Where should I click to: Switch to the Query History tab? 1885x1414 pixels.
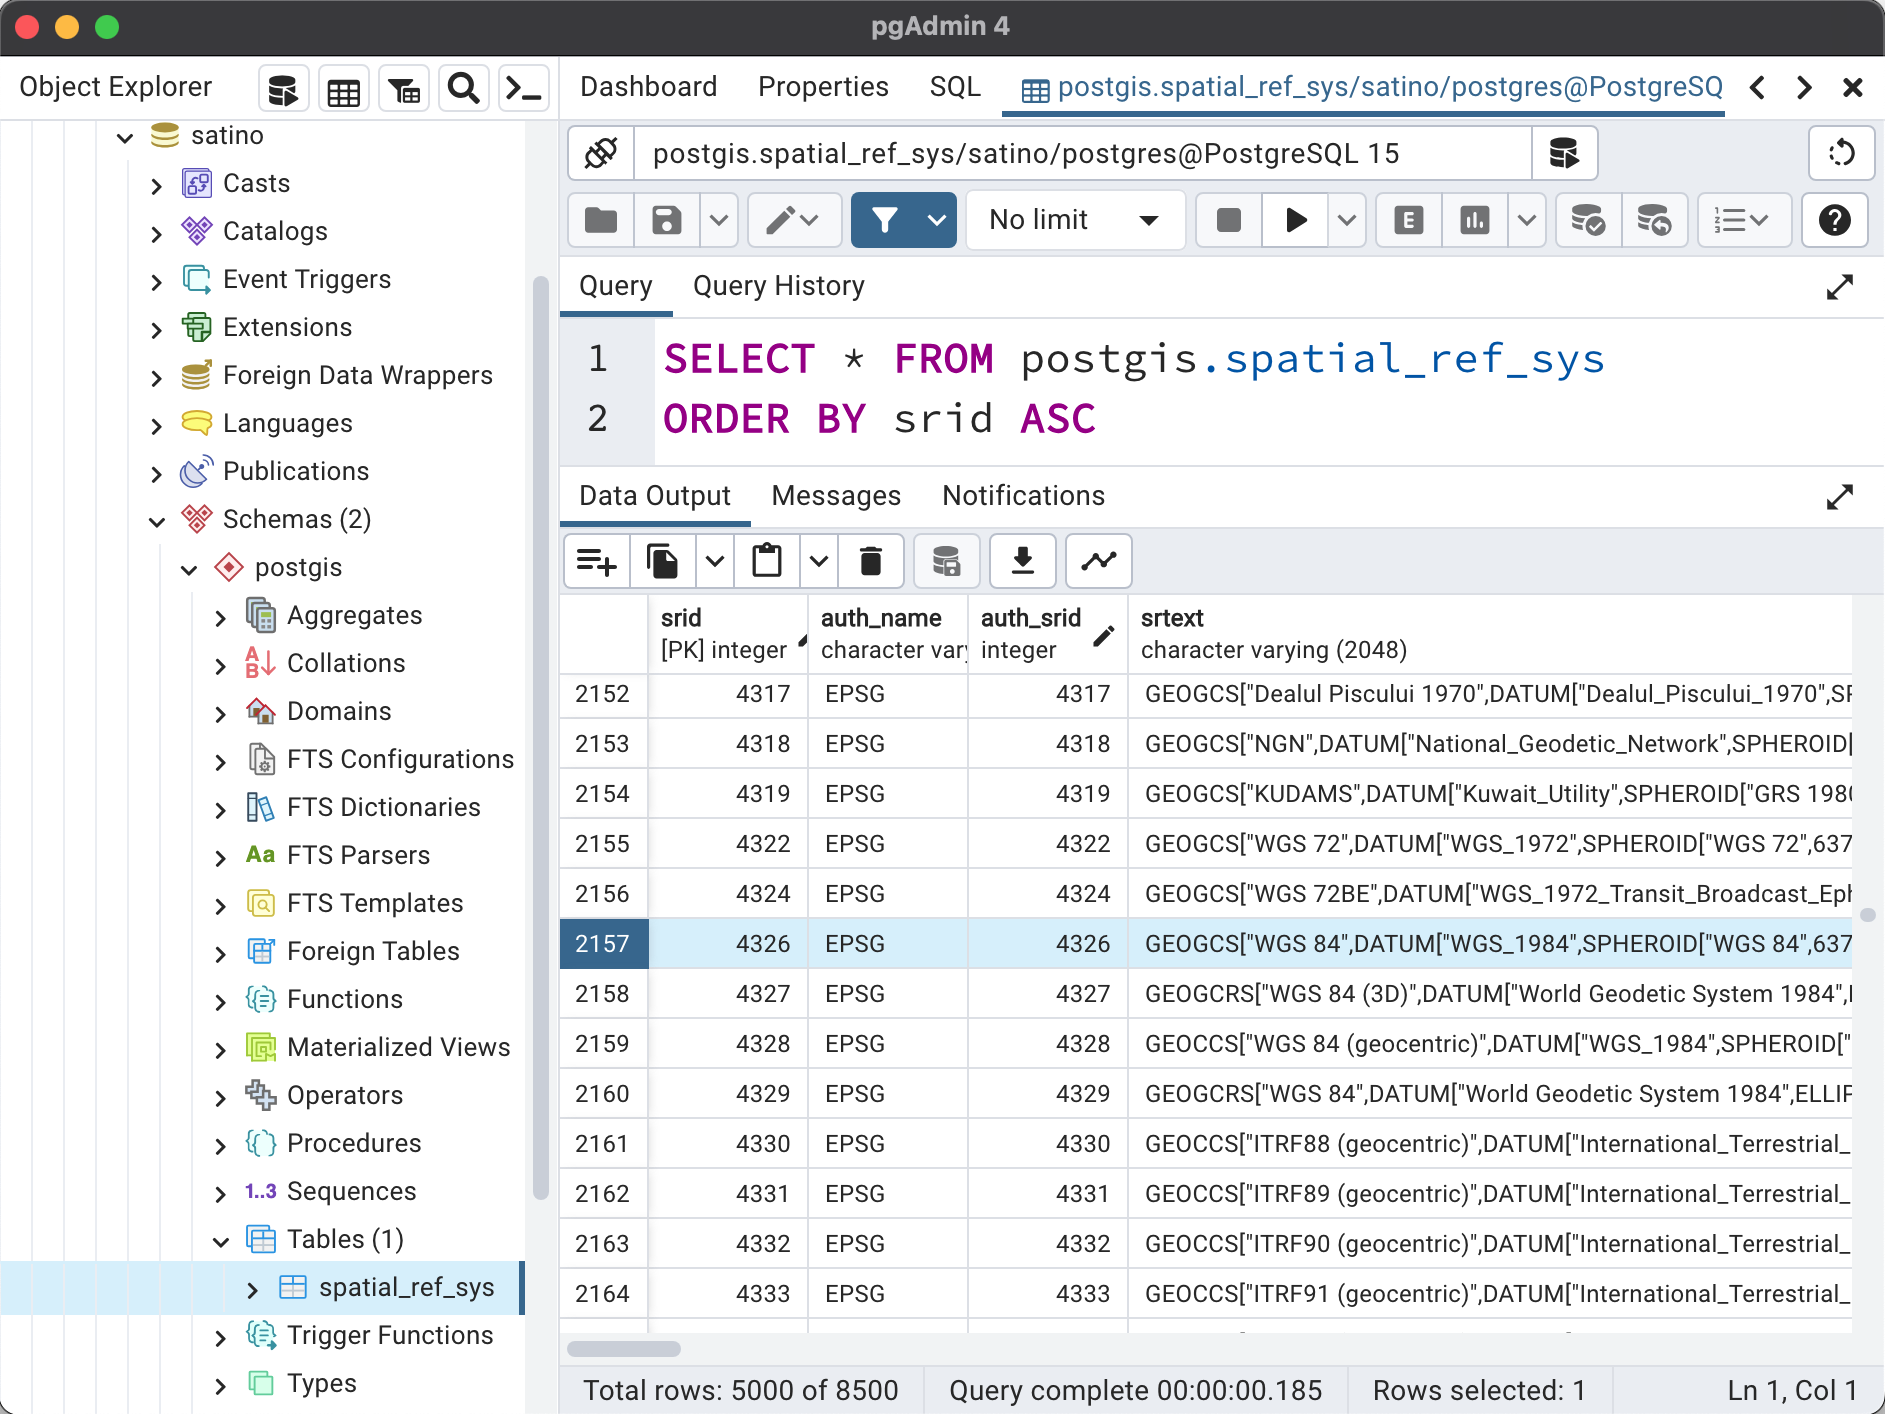click(778, 286)
